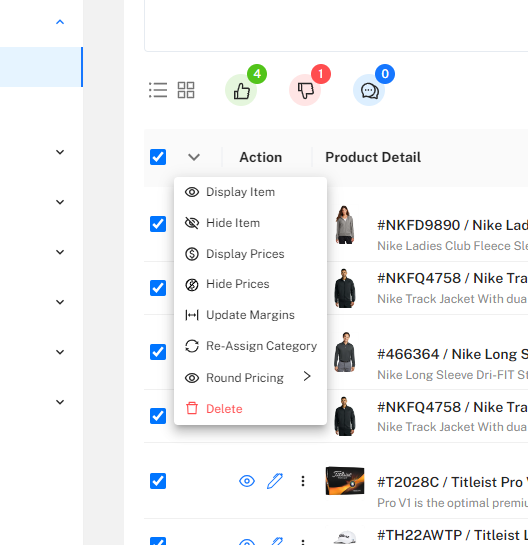Open the comments chat bubble icon
This screenshot has height=545, width=528.
pyautogui.click(x=369, y=90)
